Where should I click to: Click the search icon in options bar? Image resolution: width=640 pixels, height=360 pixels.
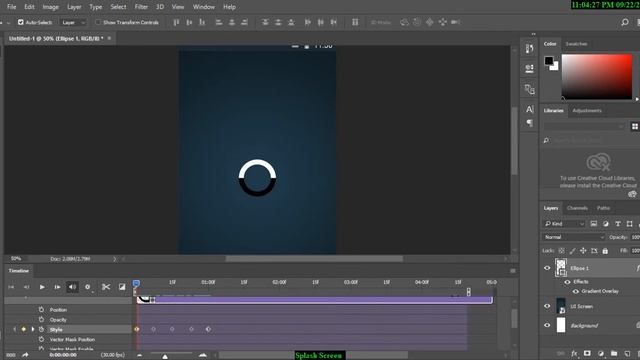(x=624, y=22)
